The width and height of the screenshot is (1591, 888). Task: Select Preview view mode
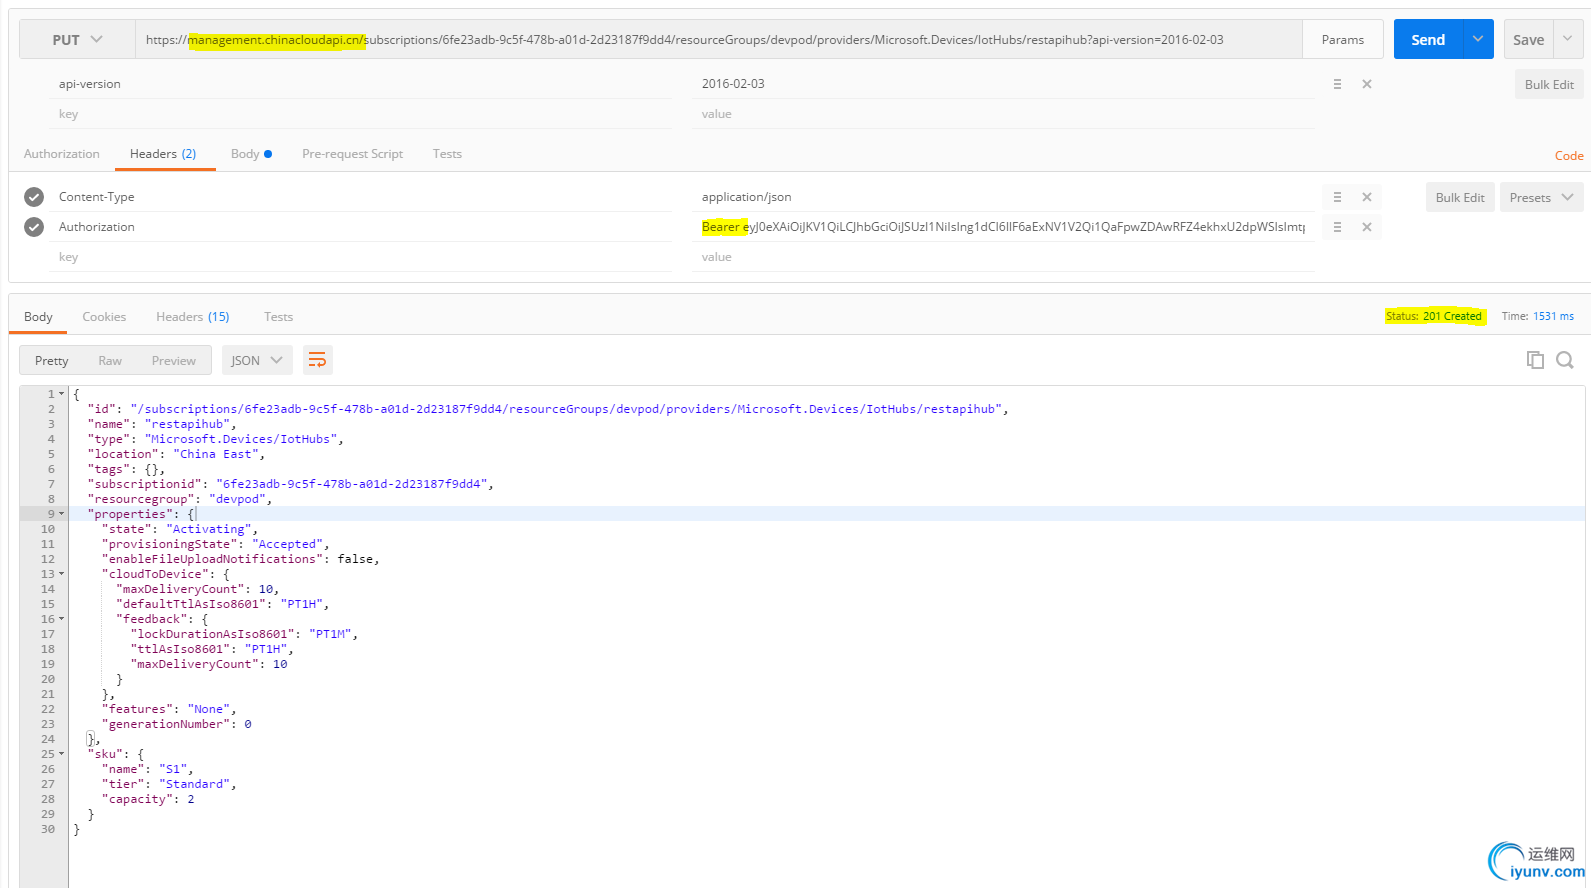pyautogui.click(x=174, y=360)
